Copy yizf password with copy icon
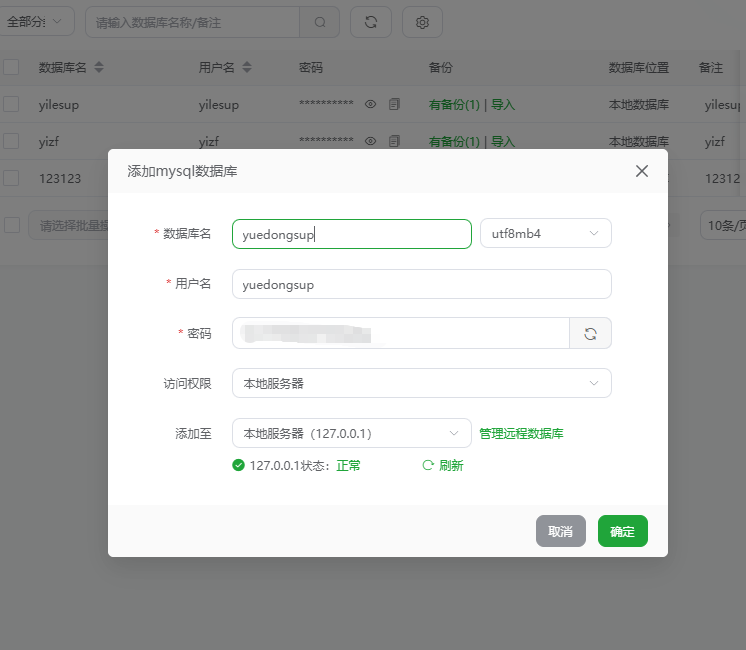The image size is (746, 650). 394,141
